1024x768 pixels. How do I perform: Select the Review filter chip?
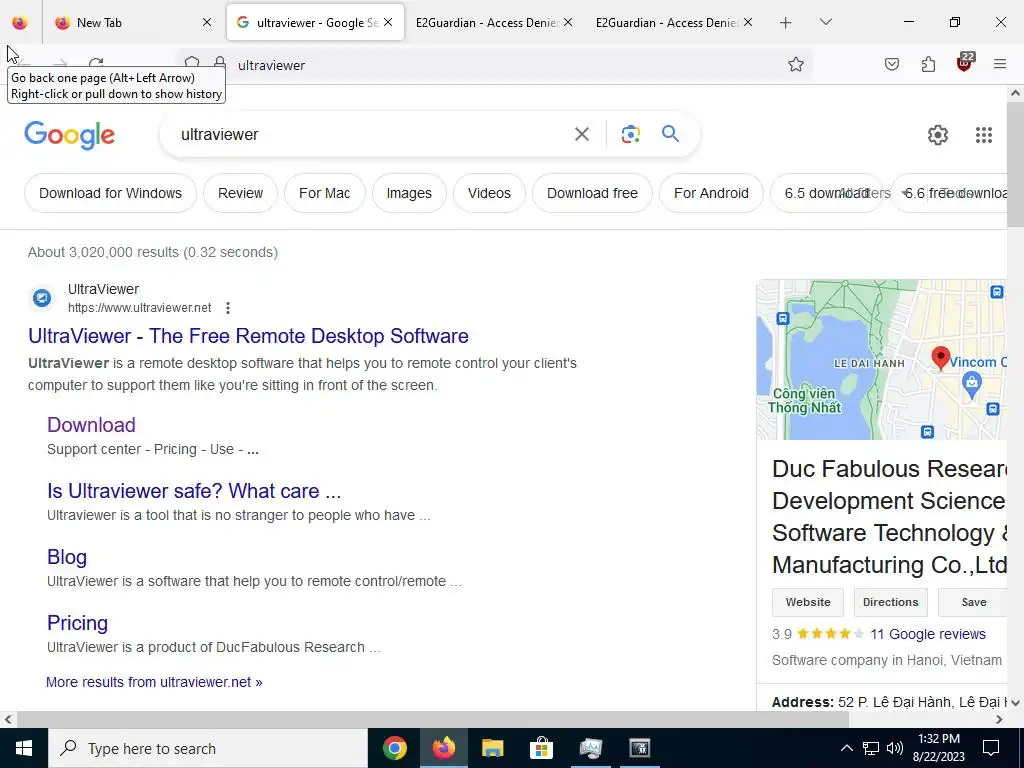pos(240,193)
